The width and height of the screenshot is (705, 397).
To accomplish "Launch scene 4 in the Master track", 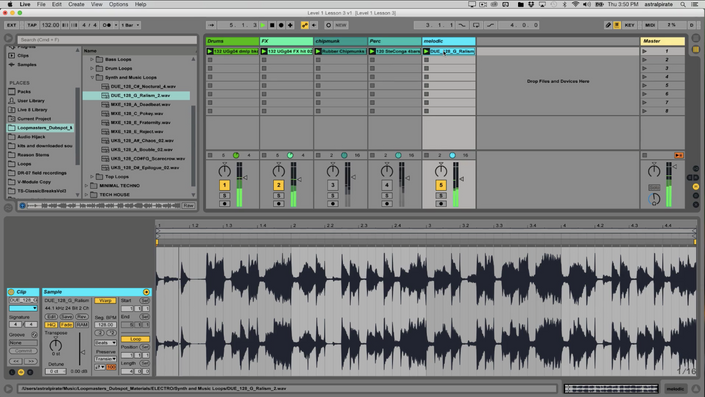I will (645, 77).
